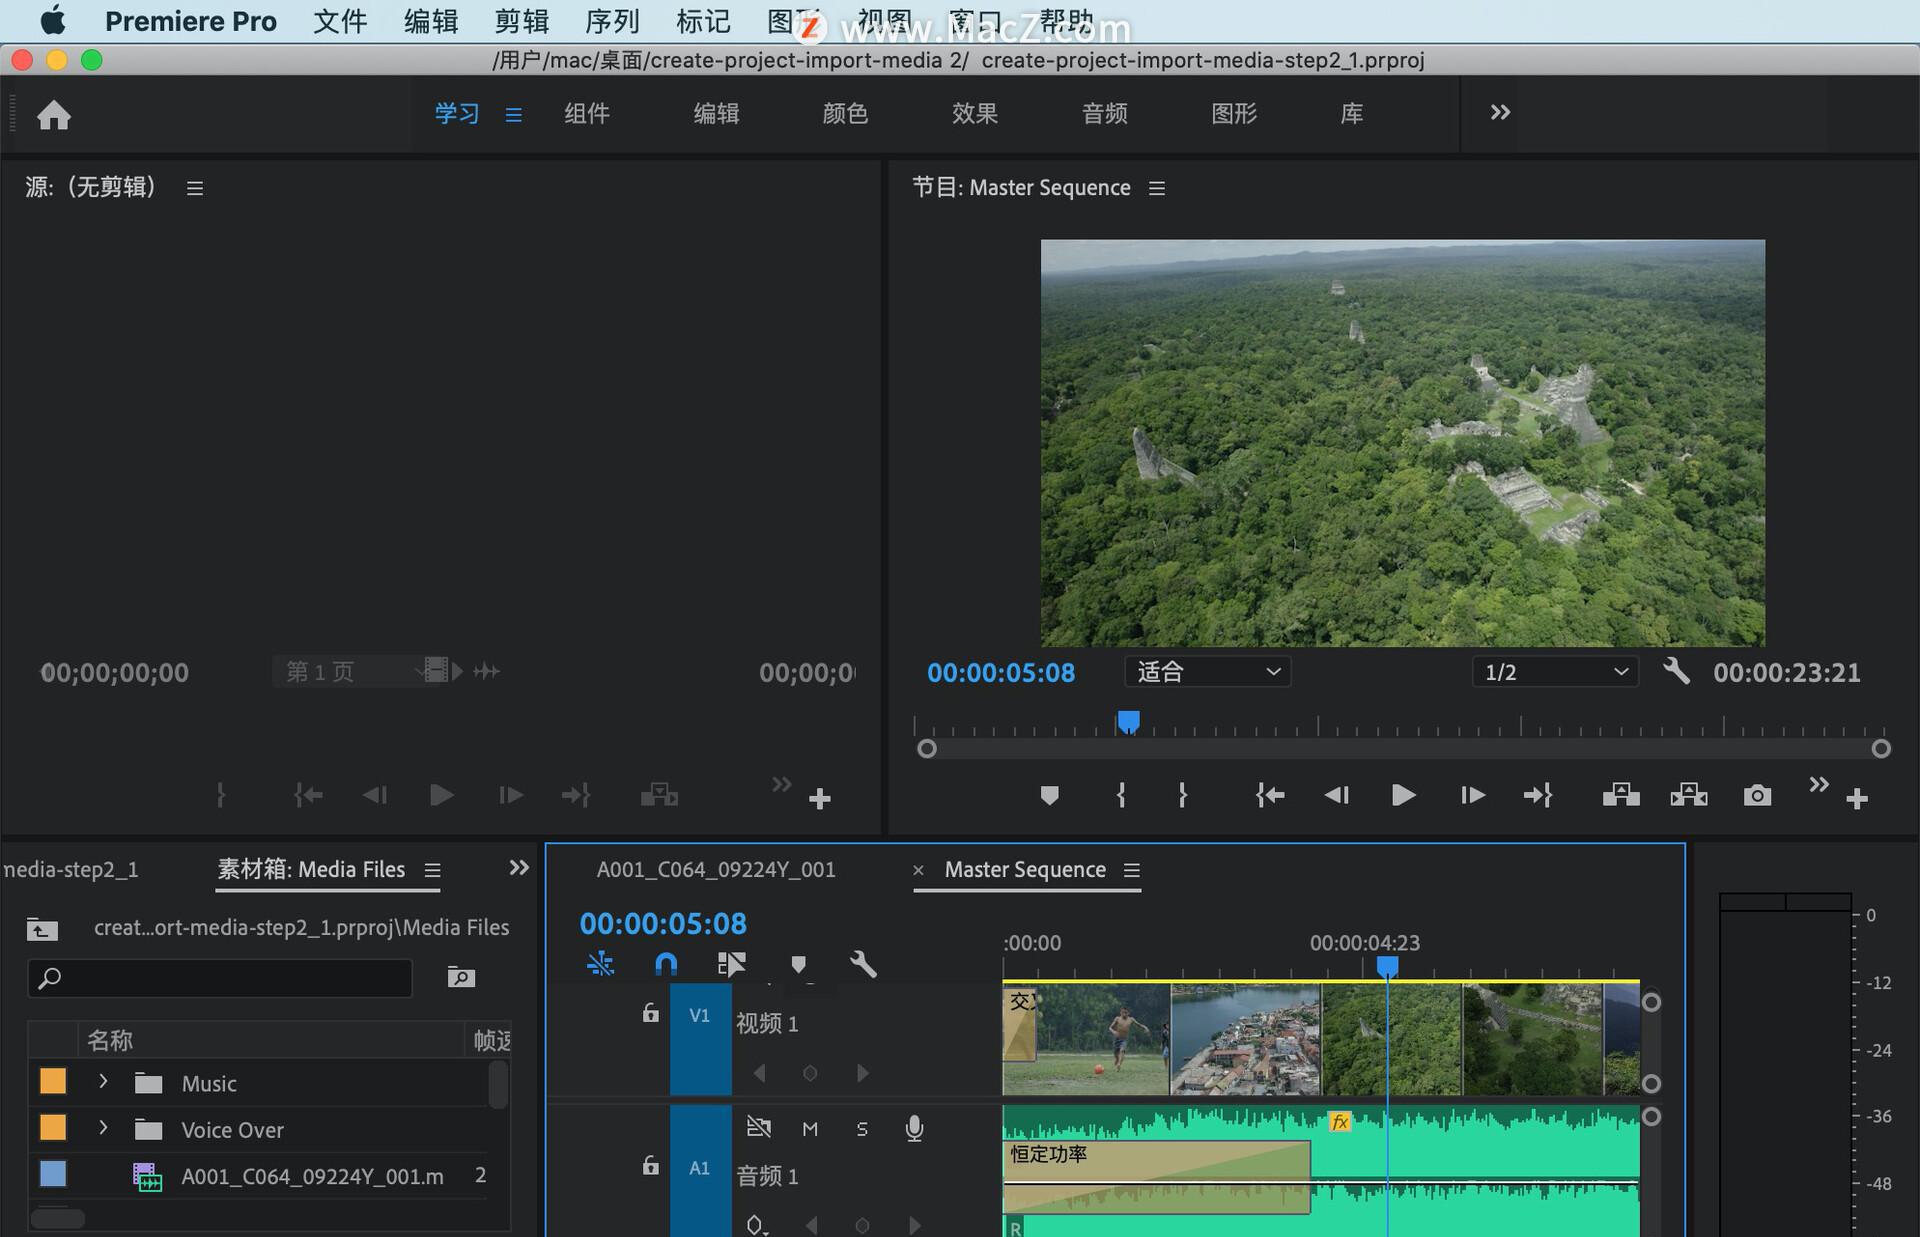
Task: Open the Program monitor panel menu
Action: tap(1157, 188)
